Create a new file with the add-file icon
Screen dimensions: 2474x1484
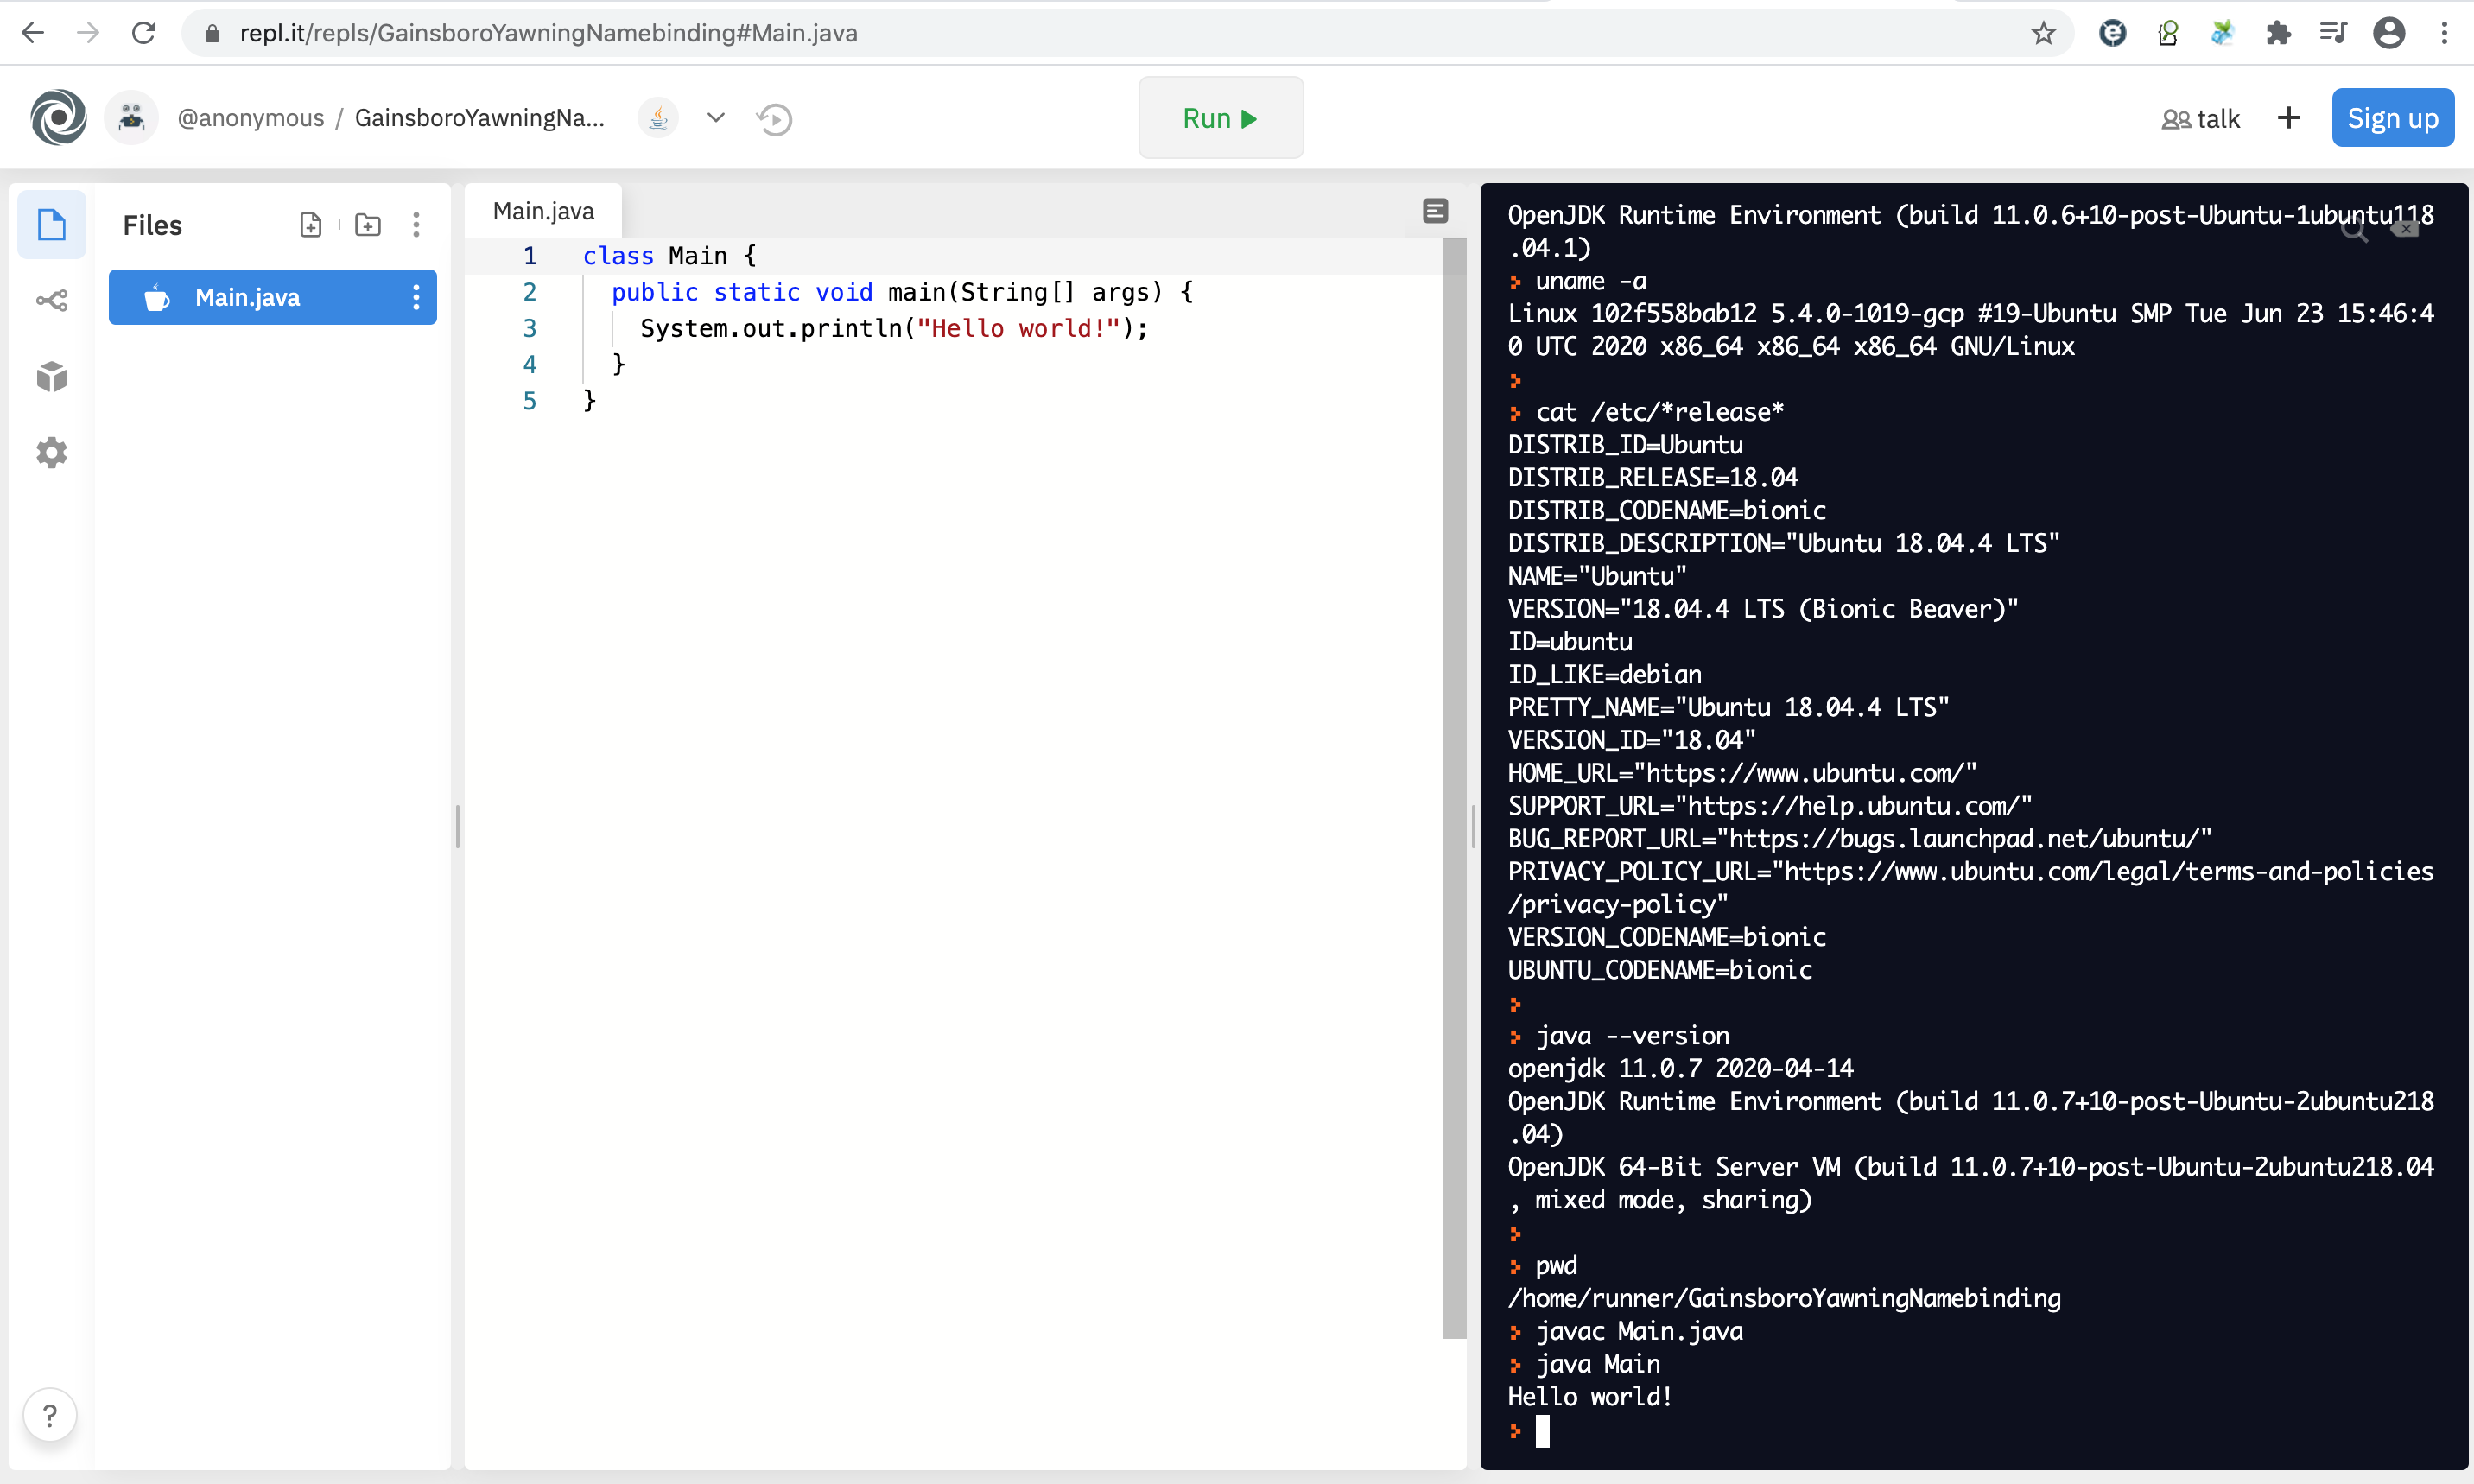point(311,224)
